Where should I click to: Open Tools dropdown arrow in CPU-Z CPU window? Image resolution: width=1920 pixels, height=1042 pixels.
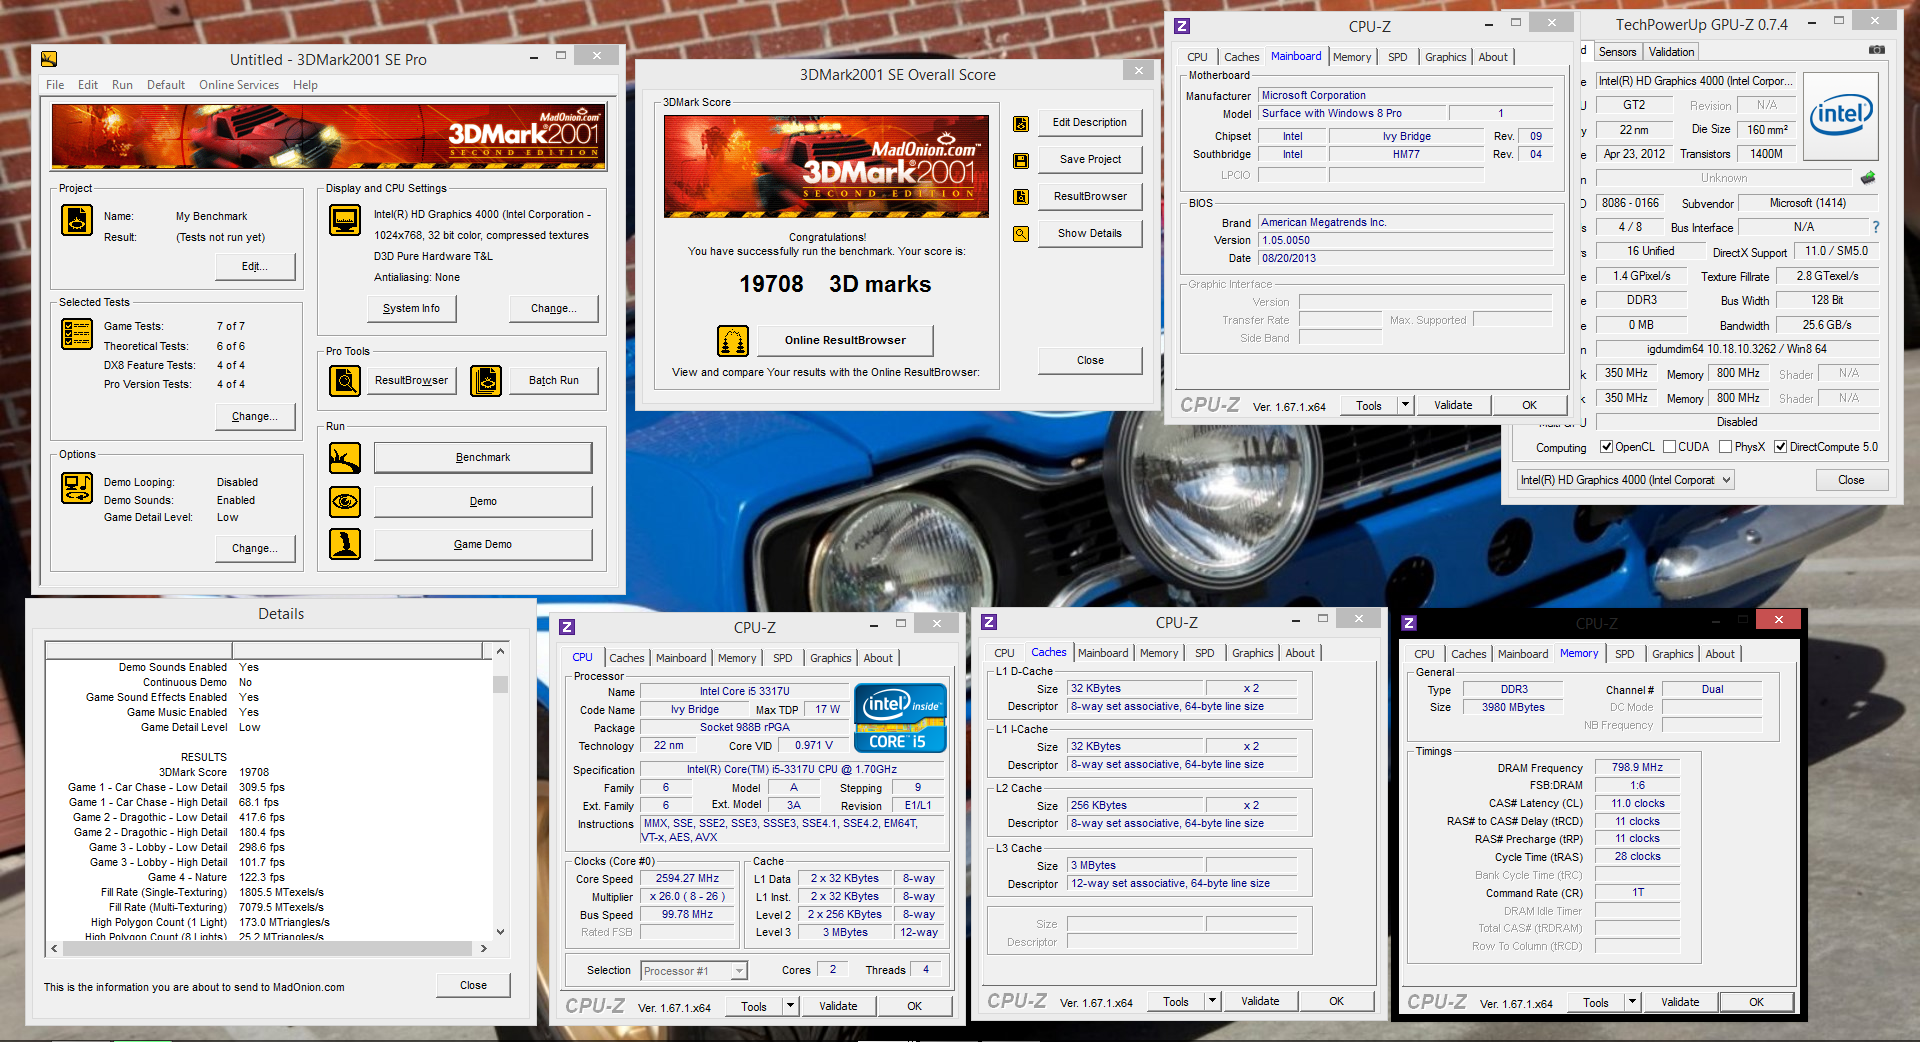point(790,1006)
